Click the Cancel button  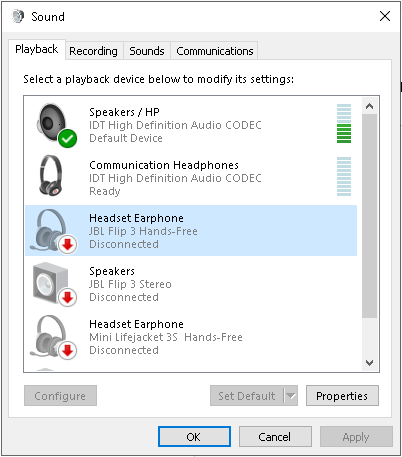click(x=275, y=437)
